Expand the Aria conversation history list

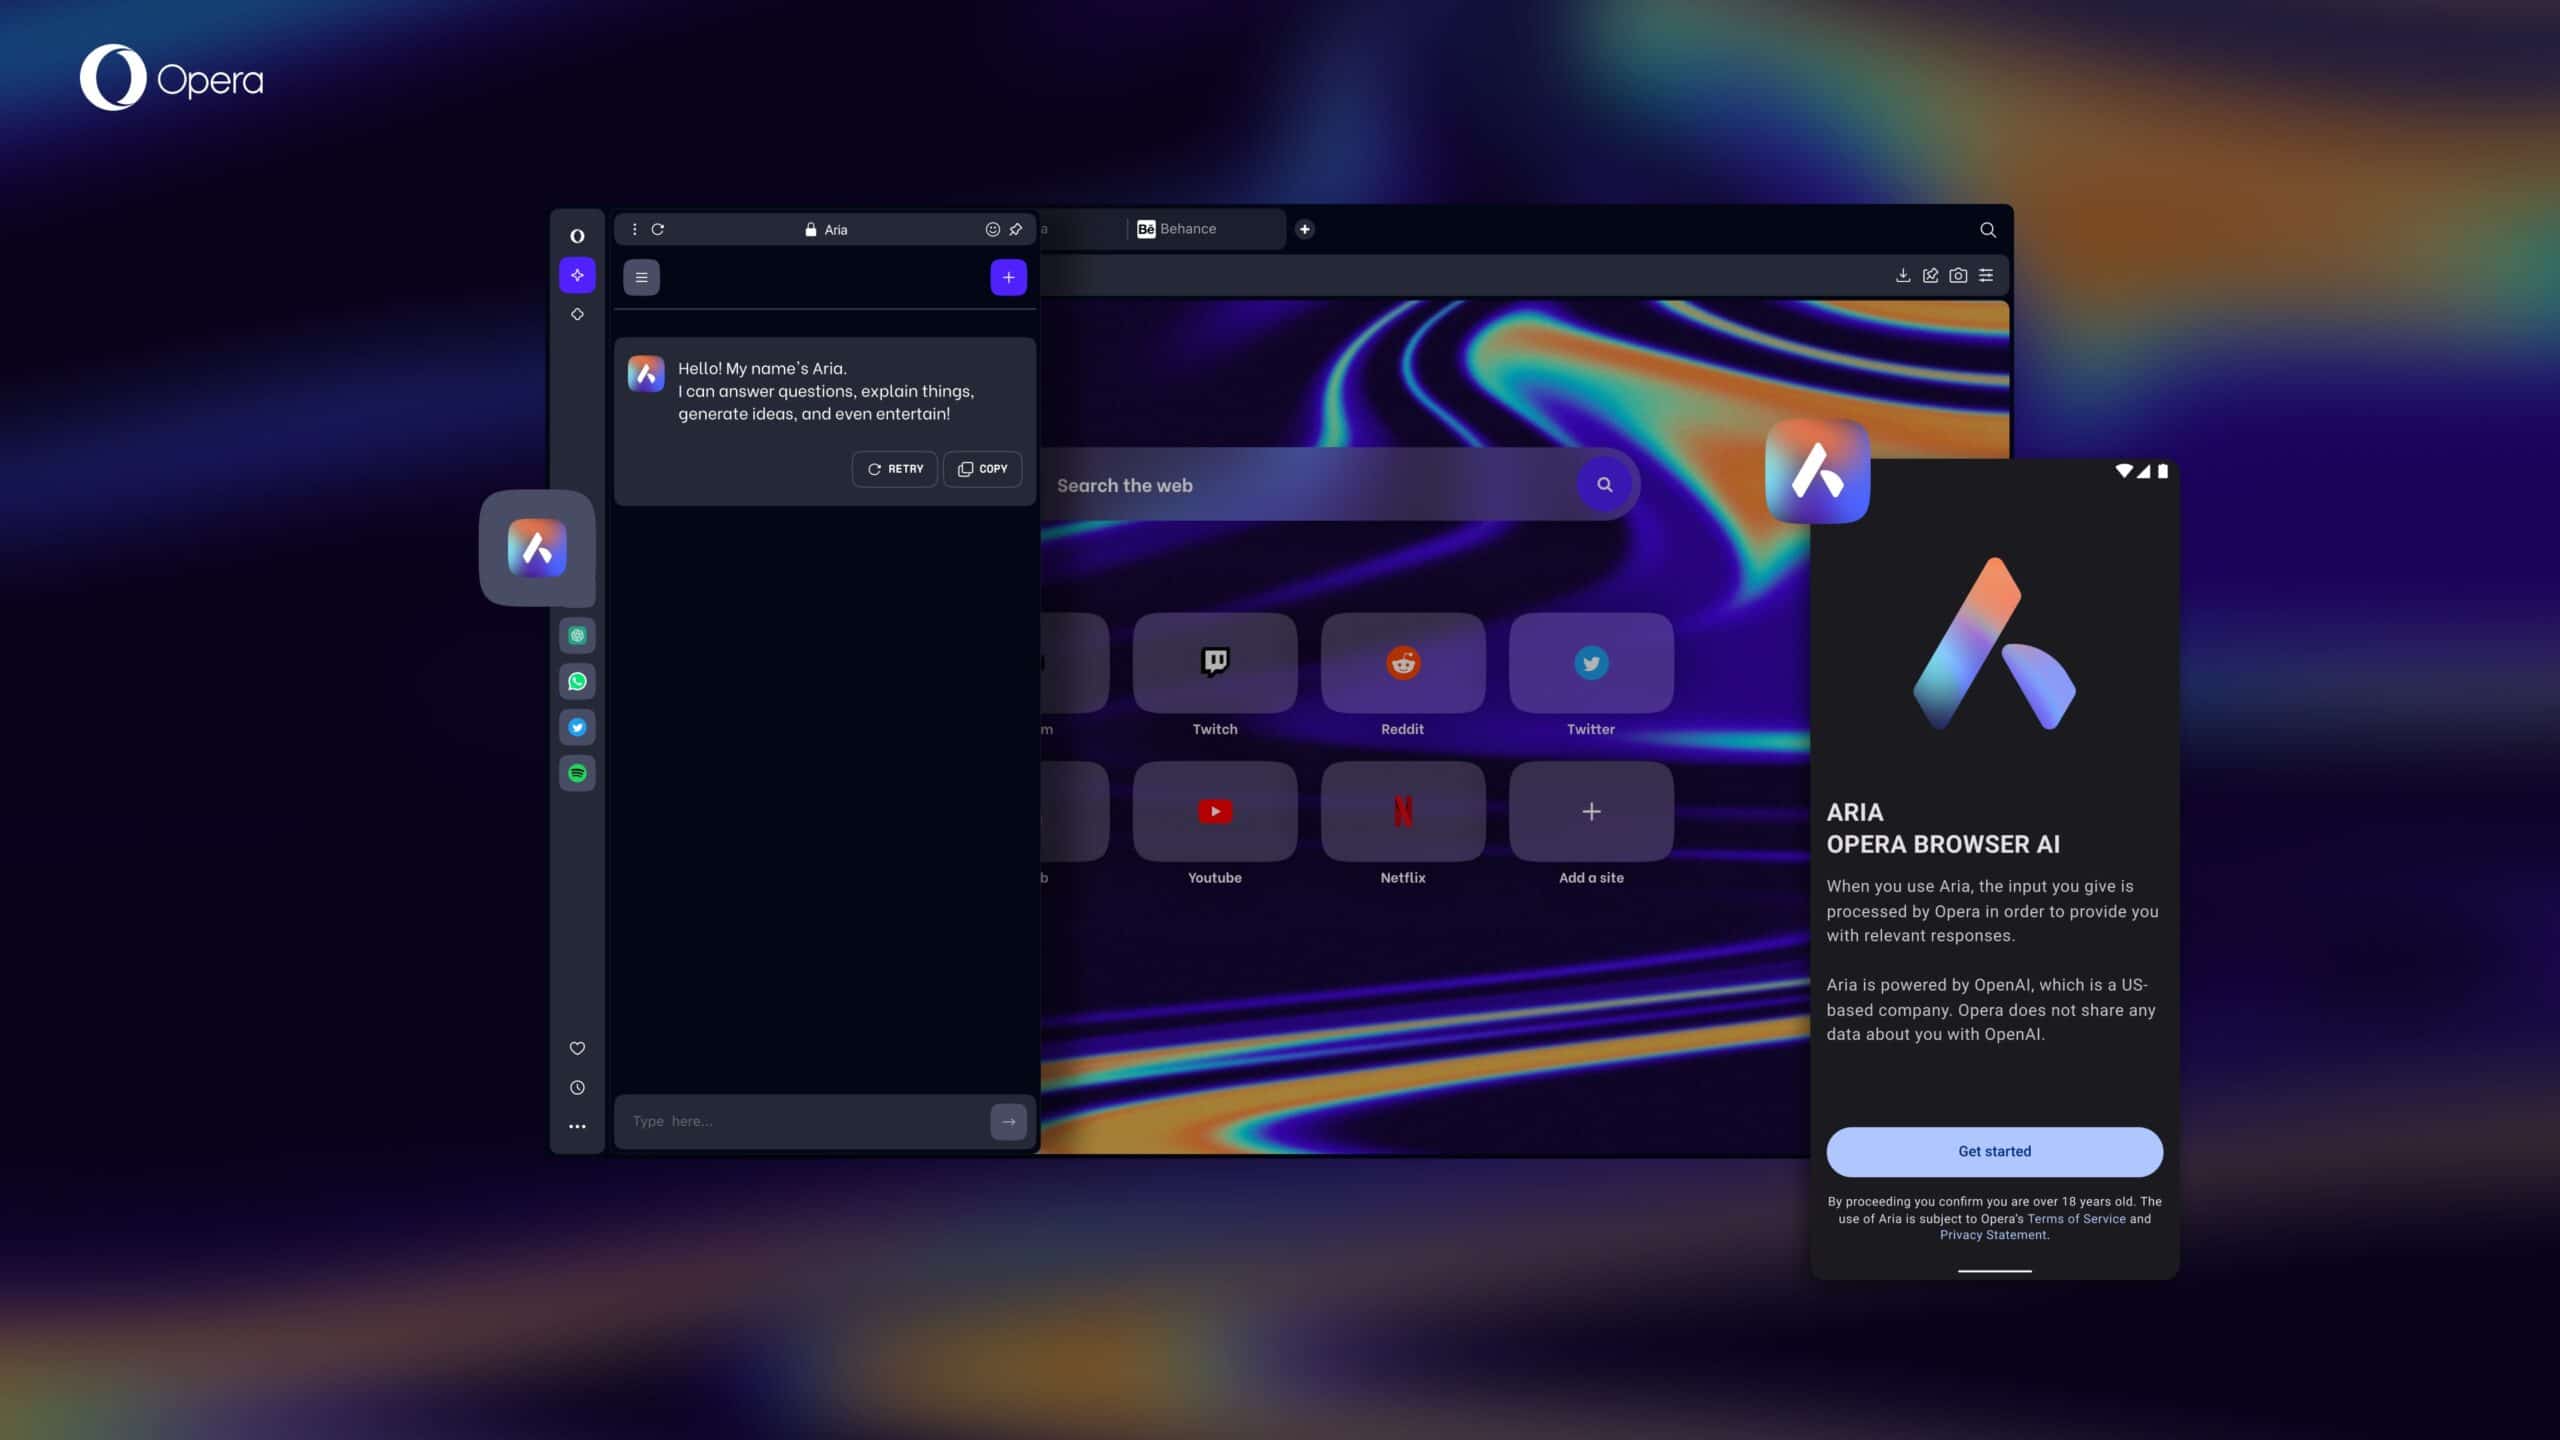642,276
